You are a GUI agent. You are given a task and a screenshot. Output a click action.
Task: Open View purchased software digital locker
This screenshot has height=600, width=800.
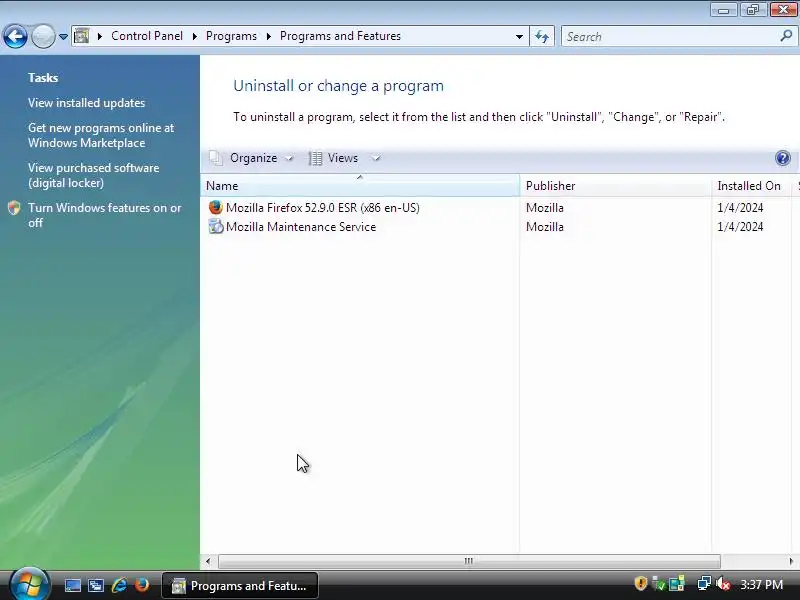(x=93, y=176)
